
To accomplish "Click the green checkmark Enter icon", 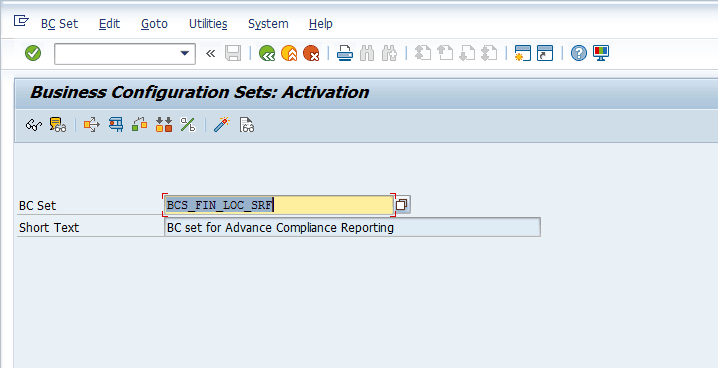I will click(33, 53).
